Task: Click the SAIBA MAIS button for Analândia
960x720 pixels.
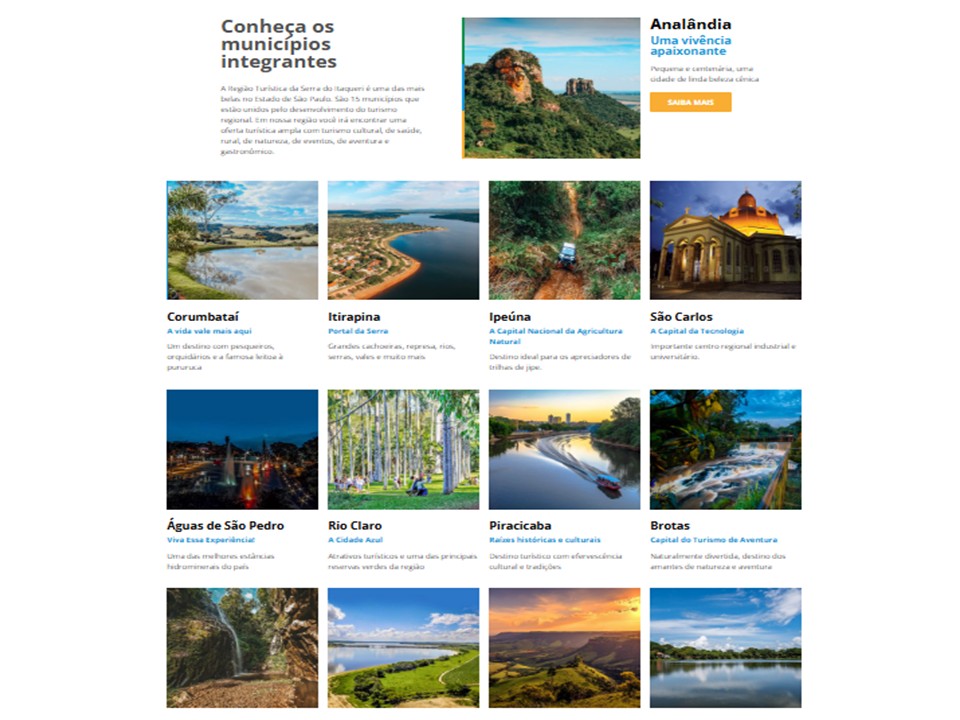Action: [690, 102]
